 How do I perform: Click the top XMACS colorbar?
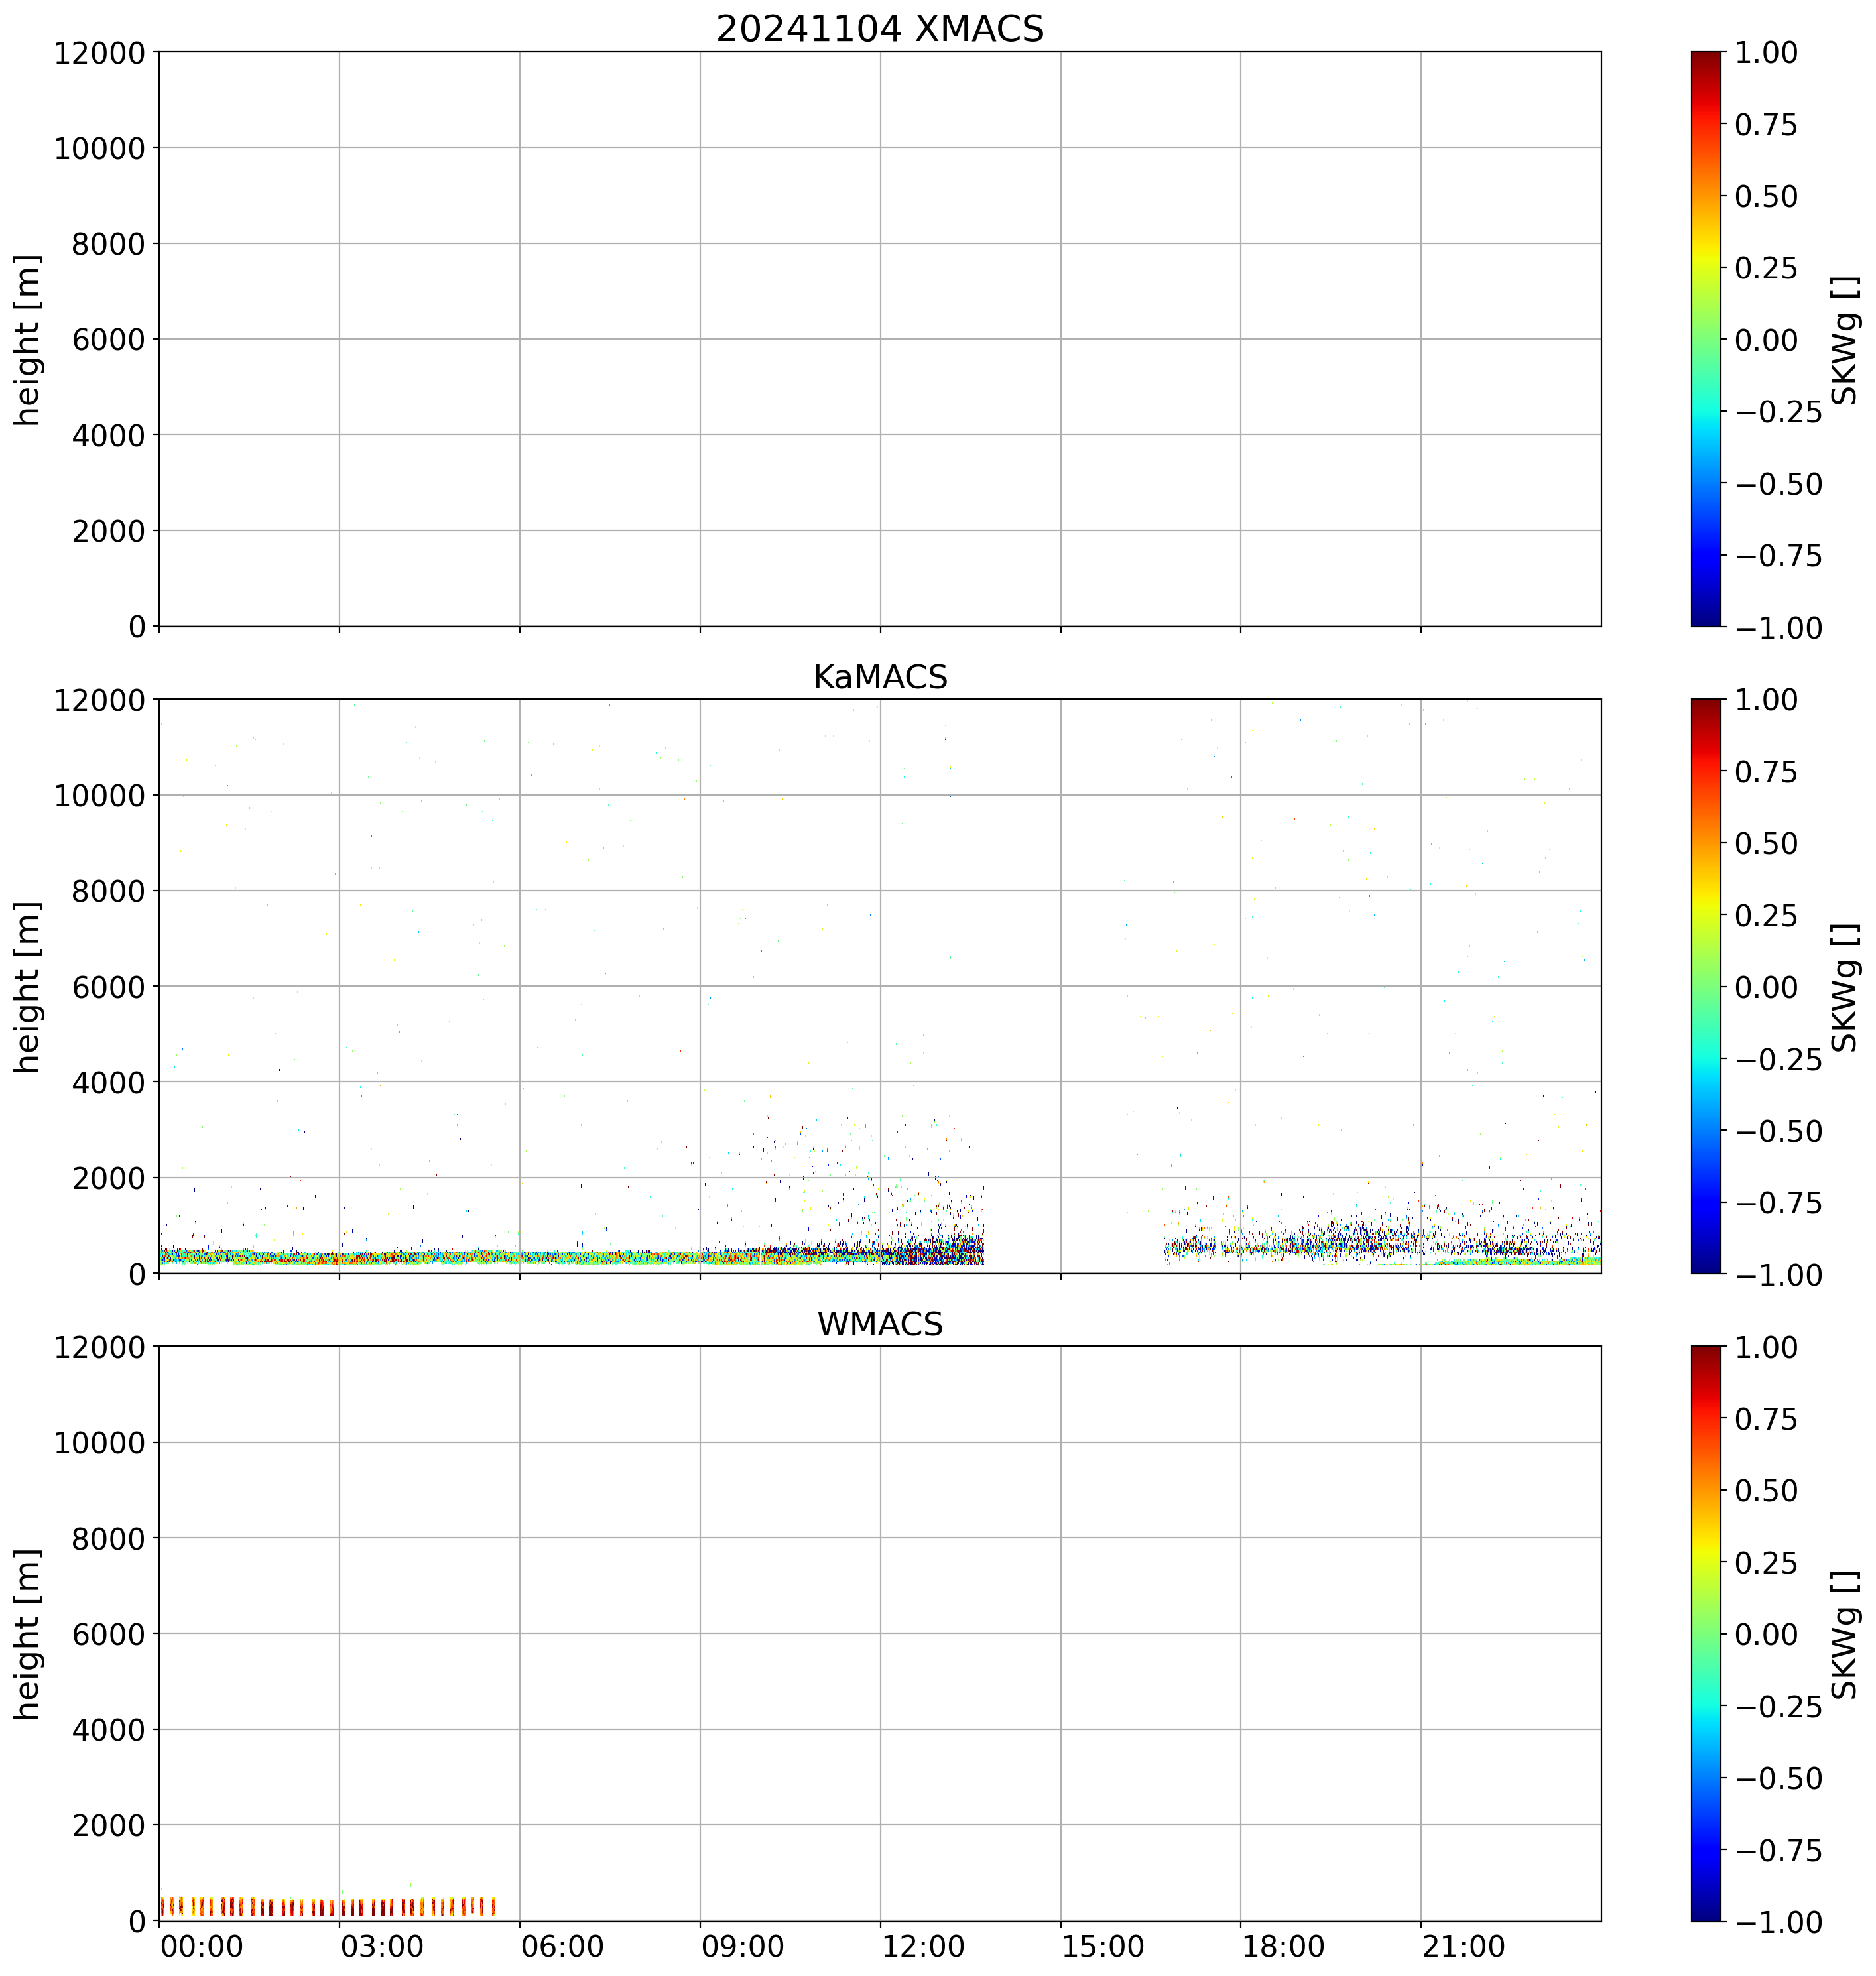click(x=1706, y=339)
